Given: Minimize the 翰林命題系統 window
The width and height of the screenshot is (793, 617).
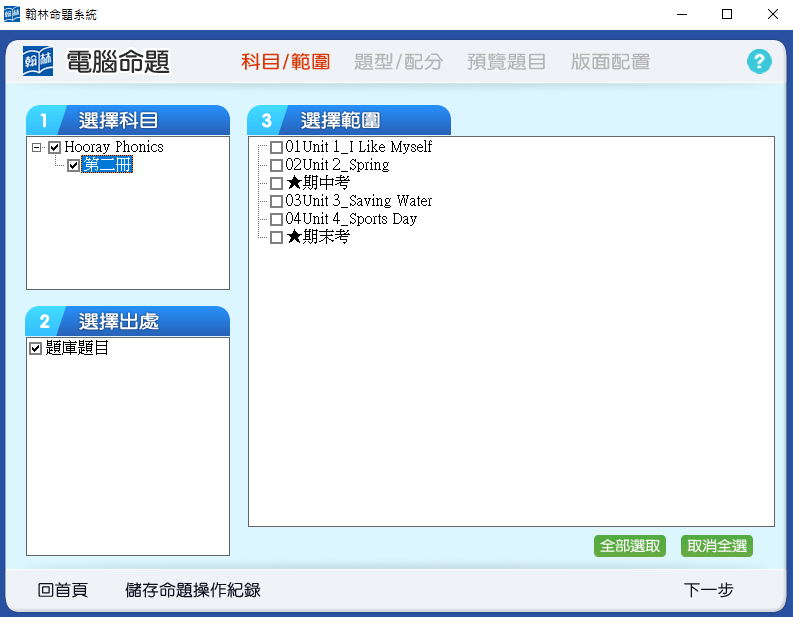Looking at the screenshot, I should (x=682, y=14).
